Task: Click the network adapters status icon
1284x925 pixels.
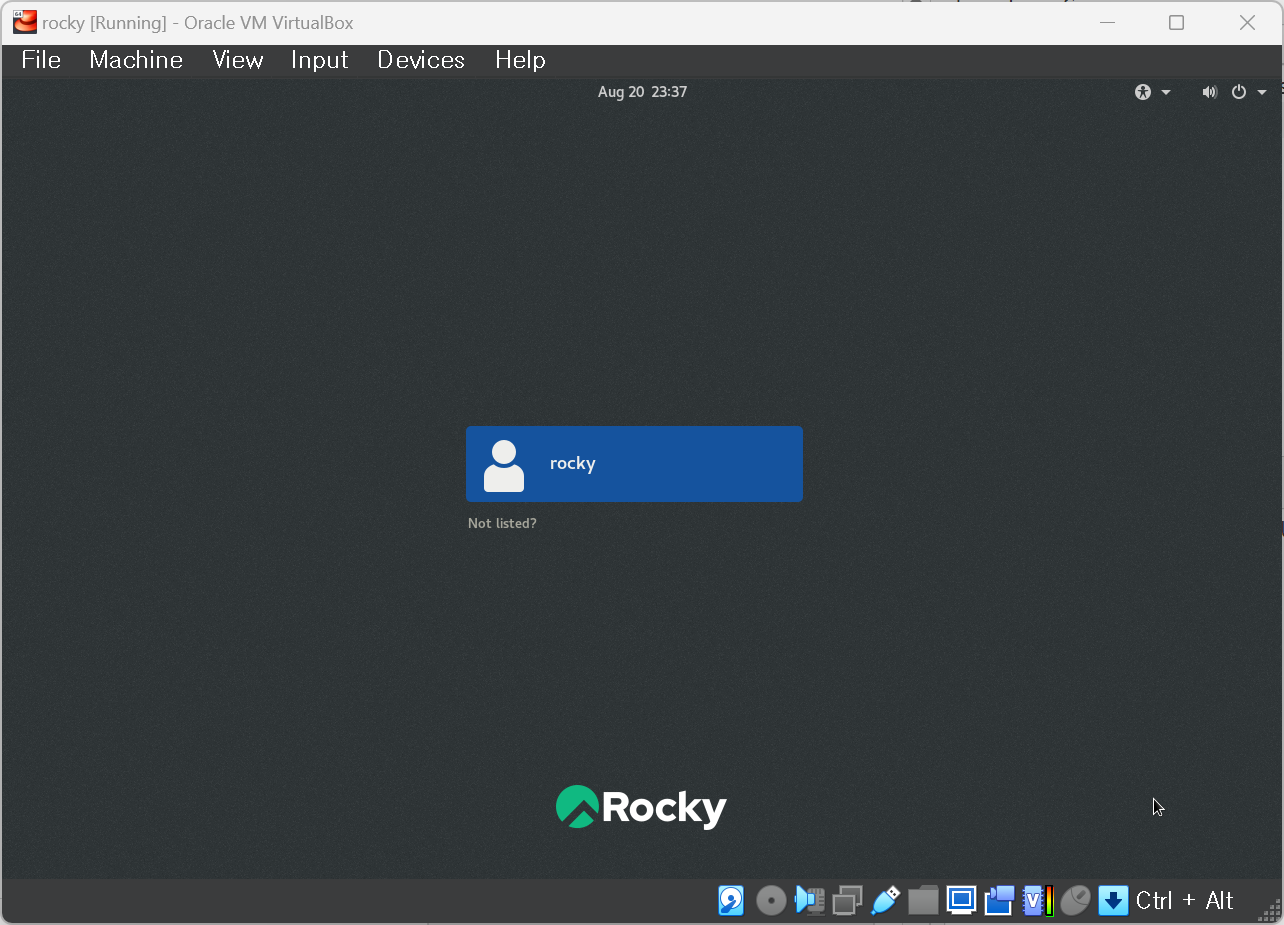Action: (847, 900)
